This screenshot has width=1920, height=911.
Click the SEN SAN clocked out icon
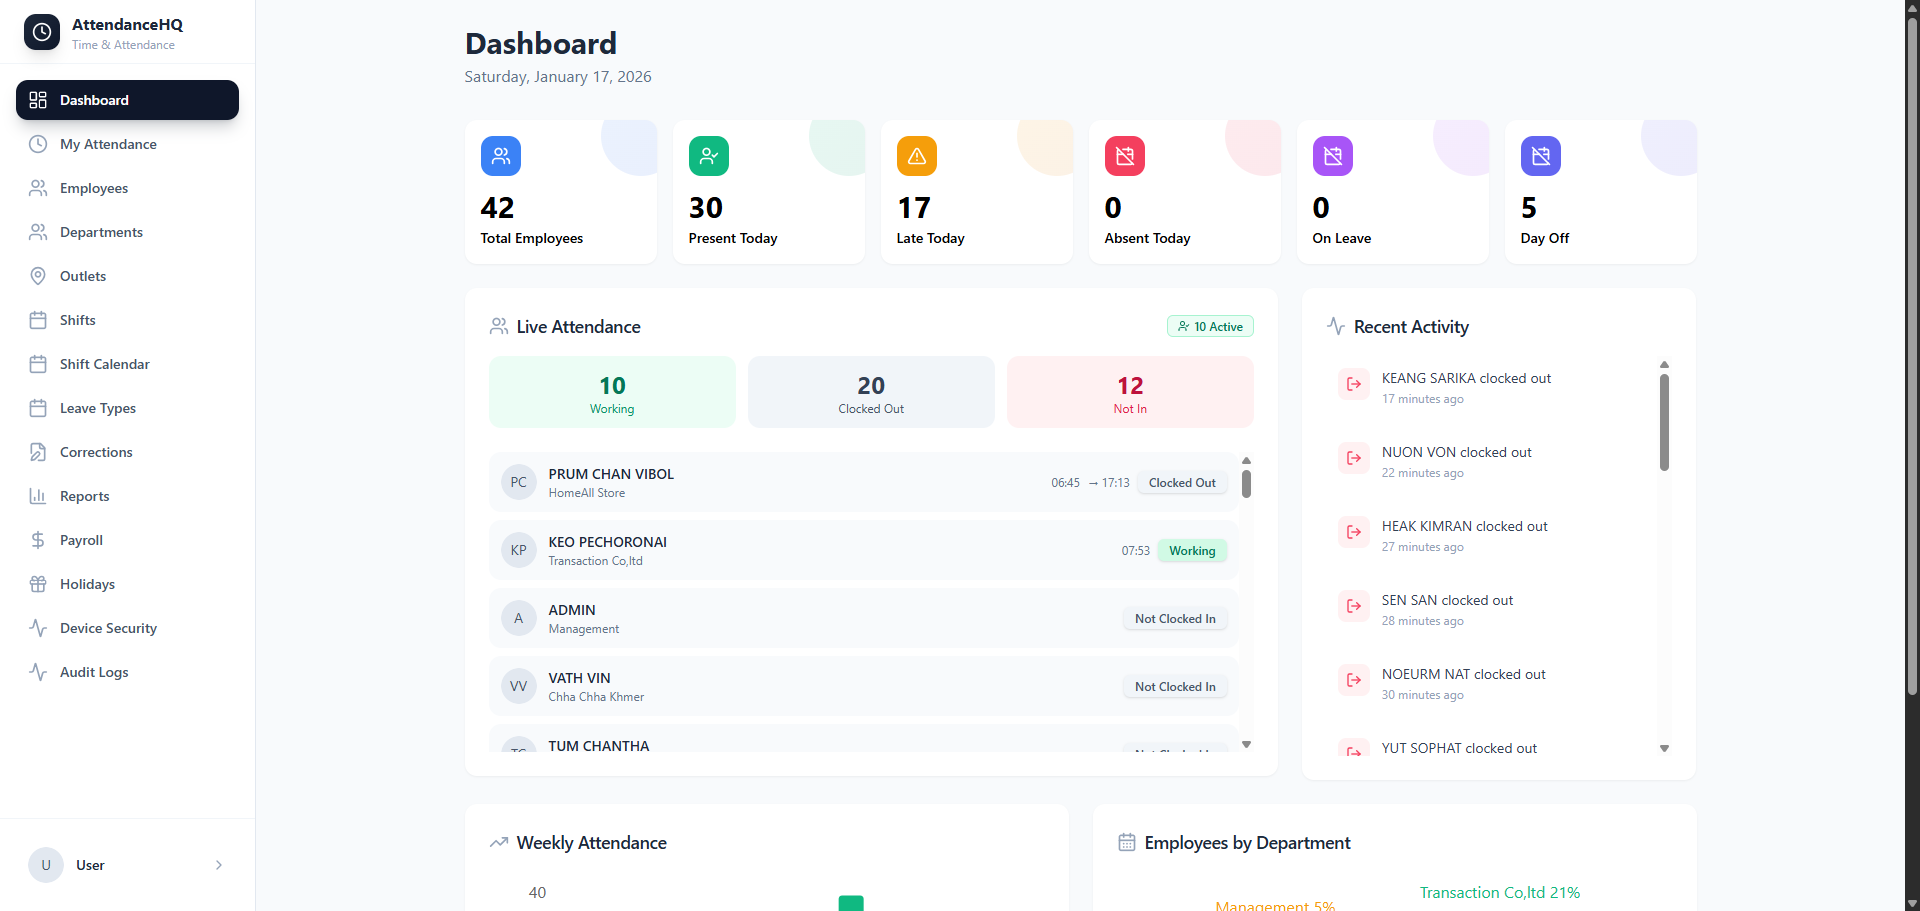click(x=1354, y=606)
